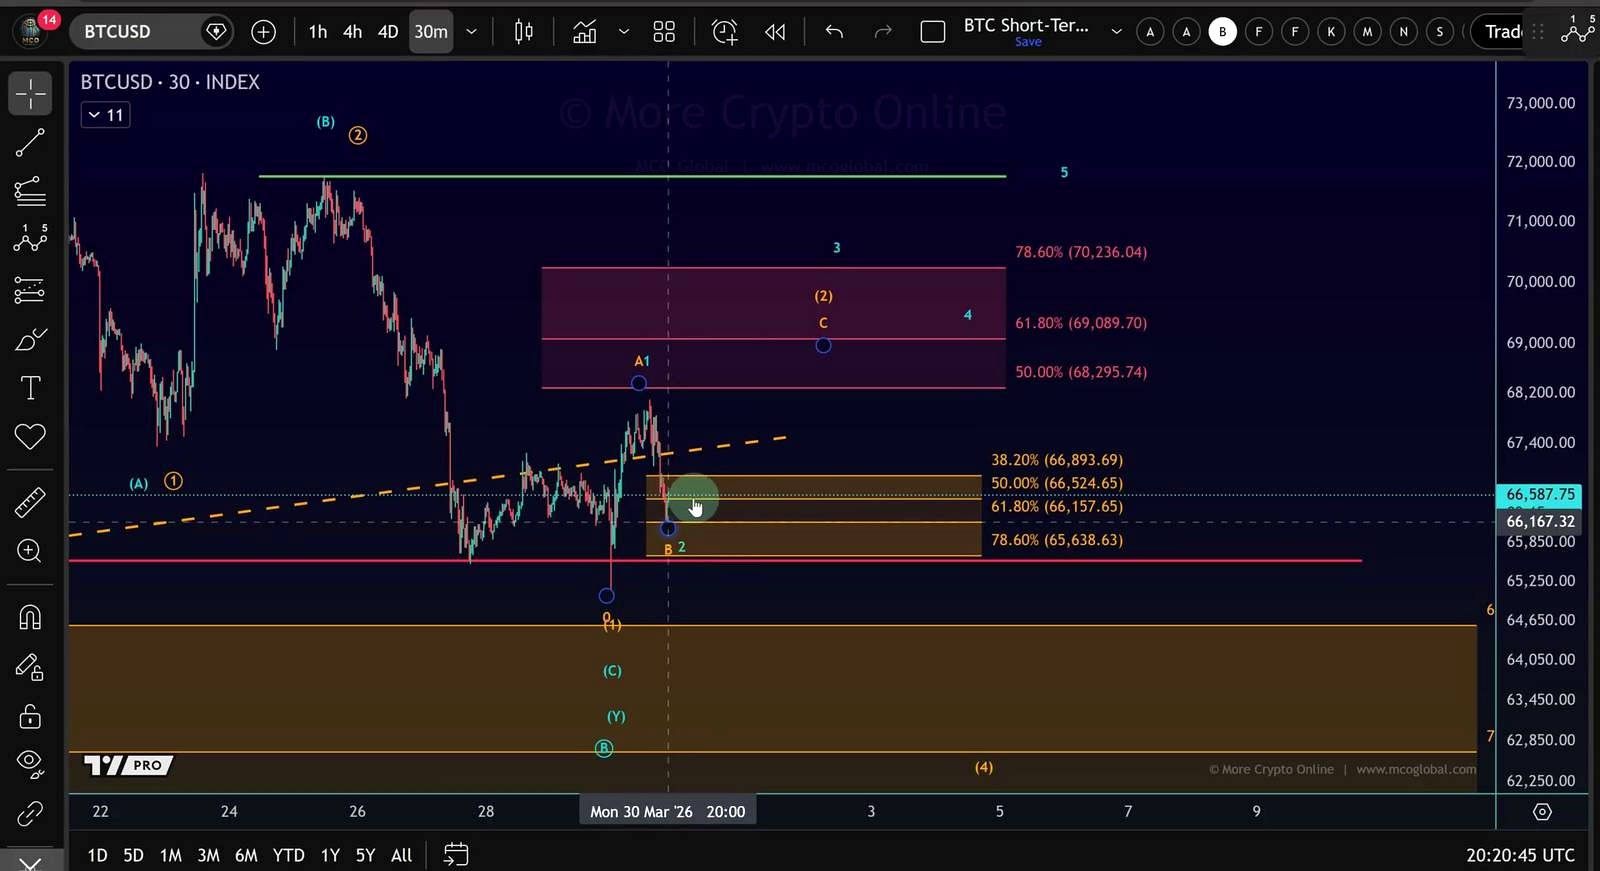Click the BTC Short-Ter... layout name
The image size is (1600, 871).
click(1027, 25)
